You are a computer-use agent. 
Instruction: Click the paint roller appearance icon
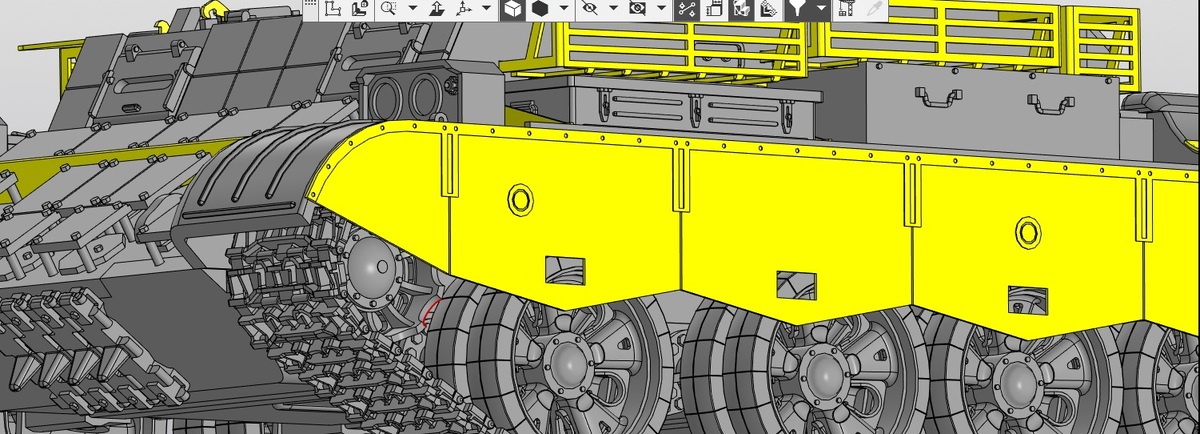click(x=845, y=9)
